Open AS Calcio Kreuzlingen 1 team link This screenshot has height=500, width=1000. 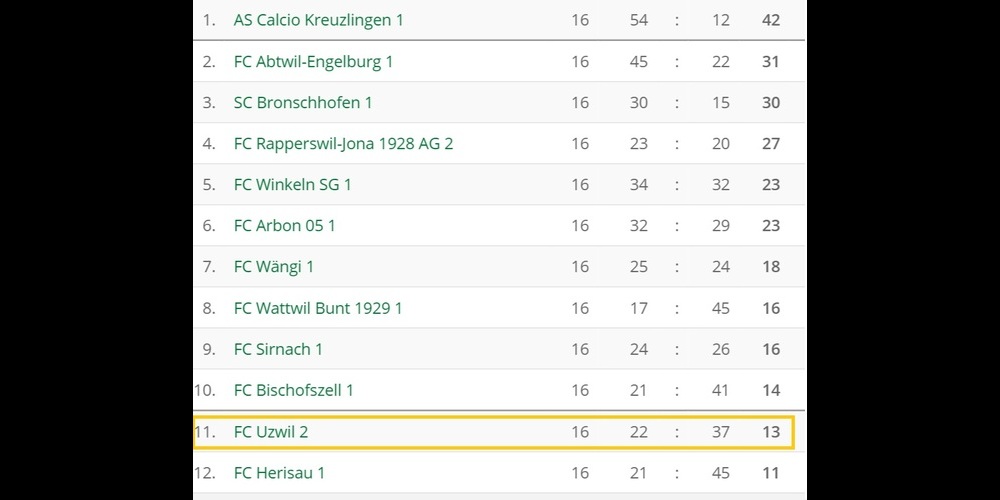[318, 20]
